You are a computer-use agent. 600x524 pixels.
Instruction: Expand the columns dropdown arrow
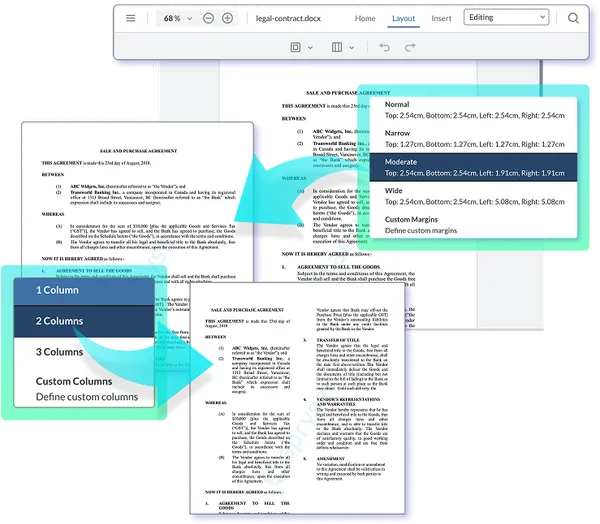[352, 47]
